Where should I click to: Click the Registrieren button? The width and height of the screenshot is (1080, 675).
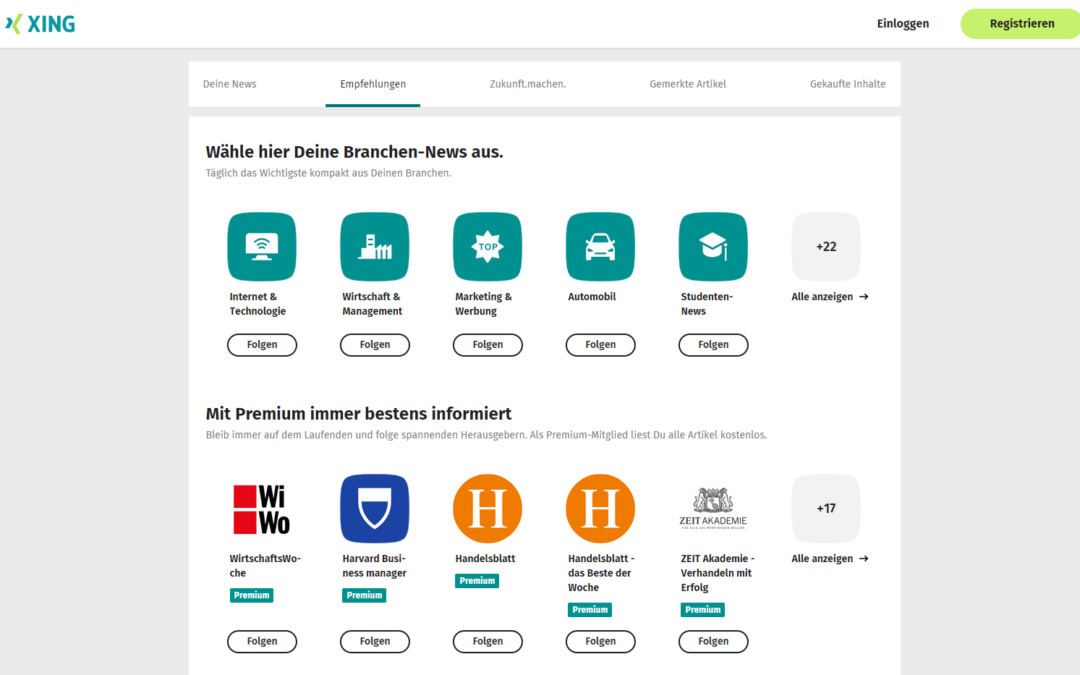pyautogui.click(x=1021, y=23)
